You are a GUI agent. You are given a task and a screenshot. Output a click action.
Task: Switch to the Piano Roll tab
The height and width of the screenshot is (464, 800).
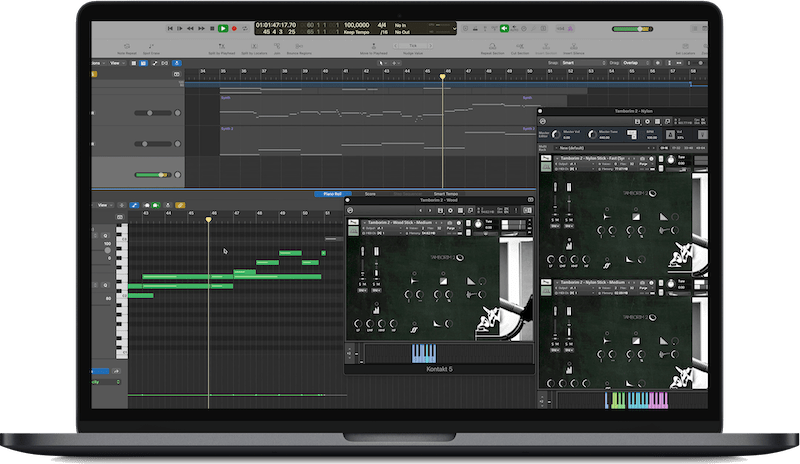[332, 194]
